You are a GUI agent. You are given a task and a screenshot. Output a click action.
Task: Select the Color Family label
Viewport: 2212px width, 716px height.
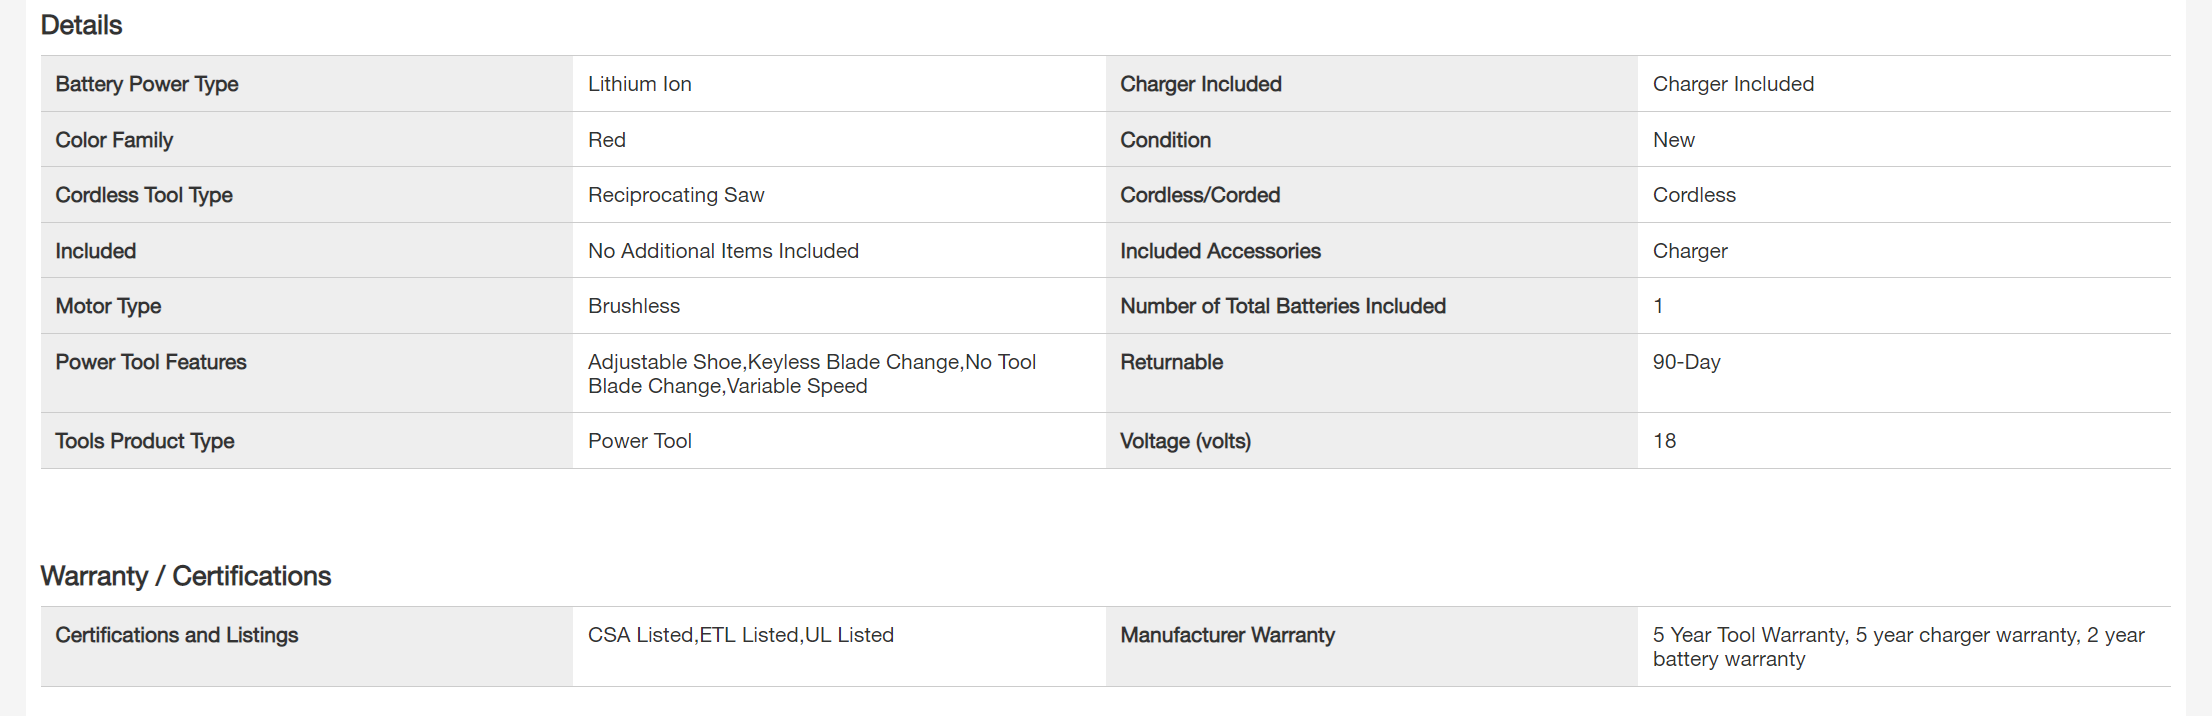pyautogui.click(x=114, y=141)
